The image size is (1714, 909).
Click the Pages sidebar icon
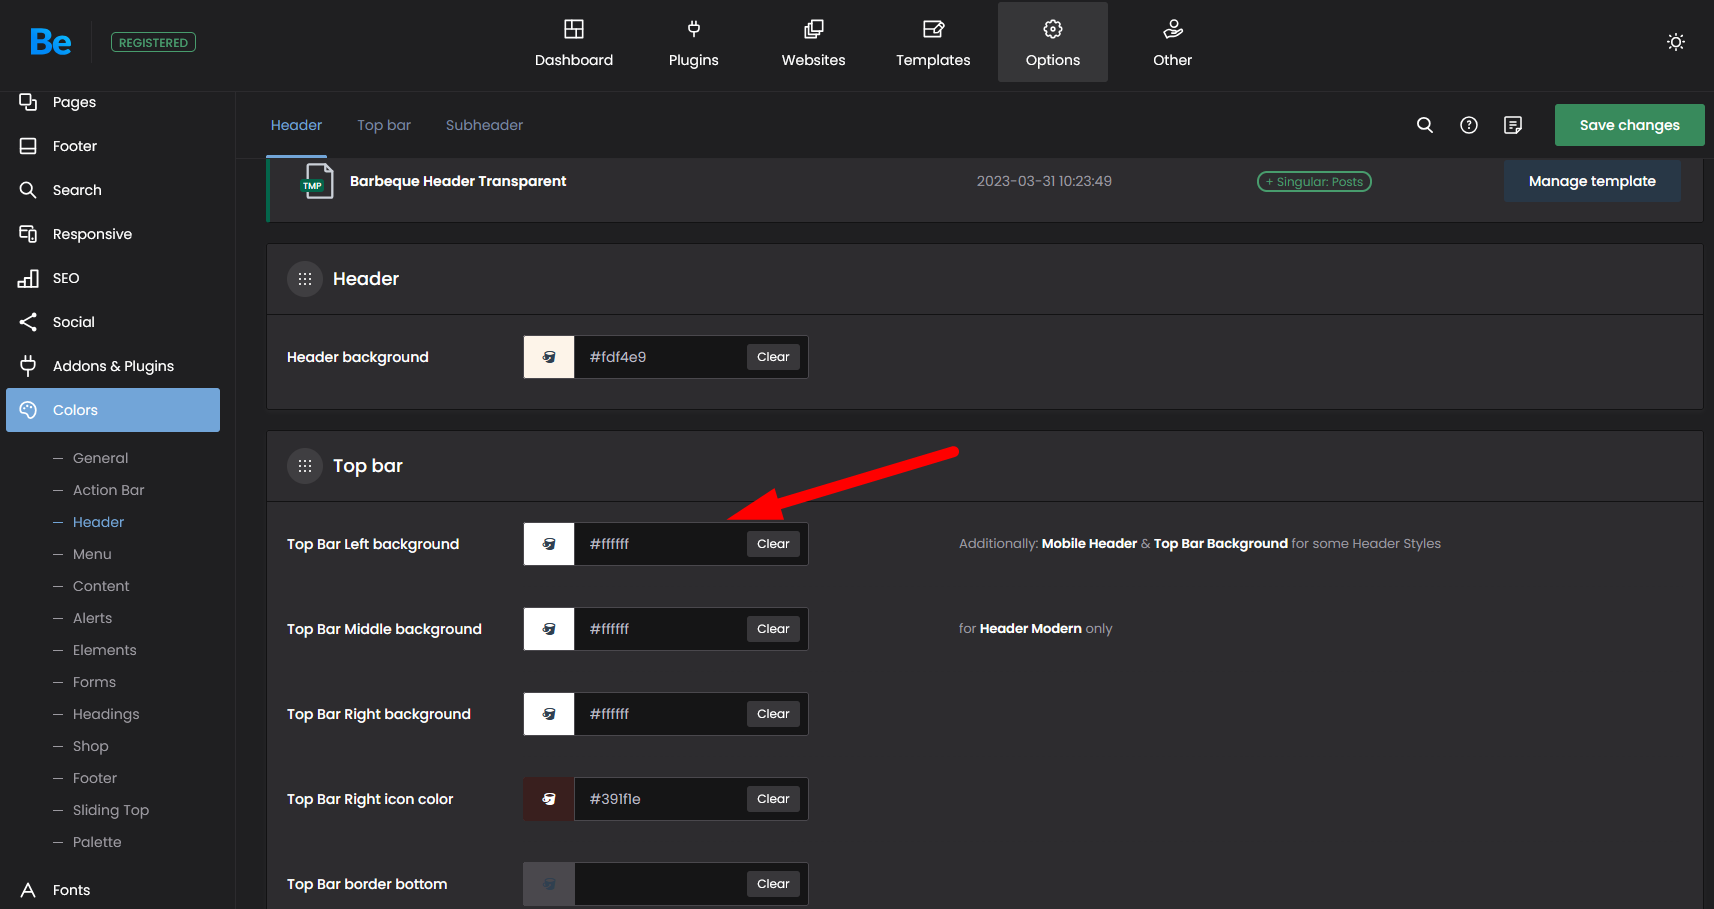coord(28,102)
